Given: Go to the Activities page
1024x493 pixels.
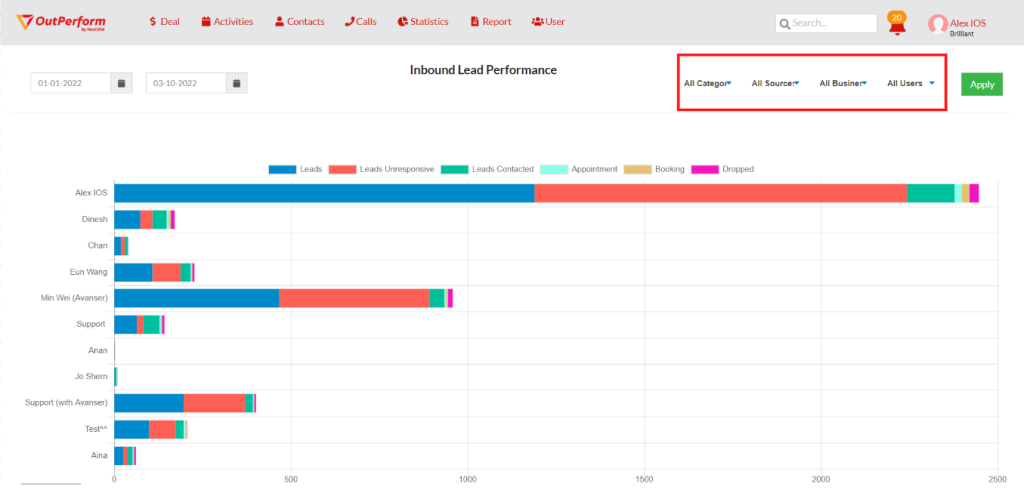Looking at the screenshot, I should click(x=227, y=21).
